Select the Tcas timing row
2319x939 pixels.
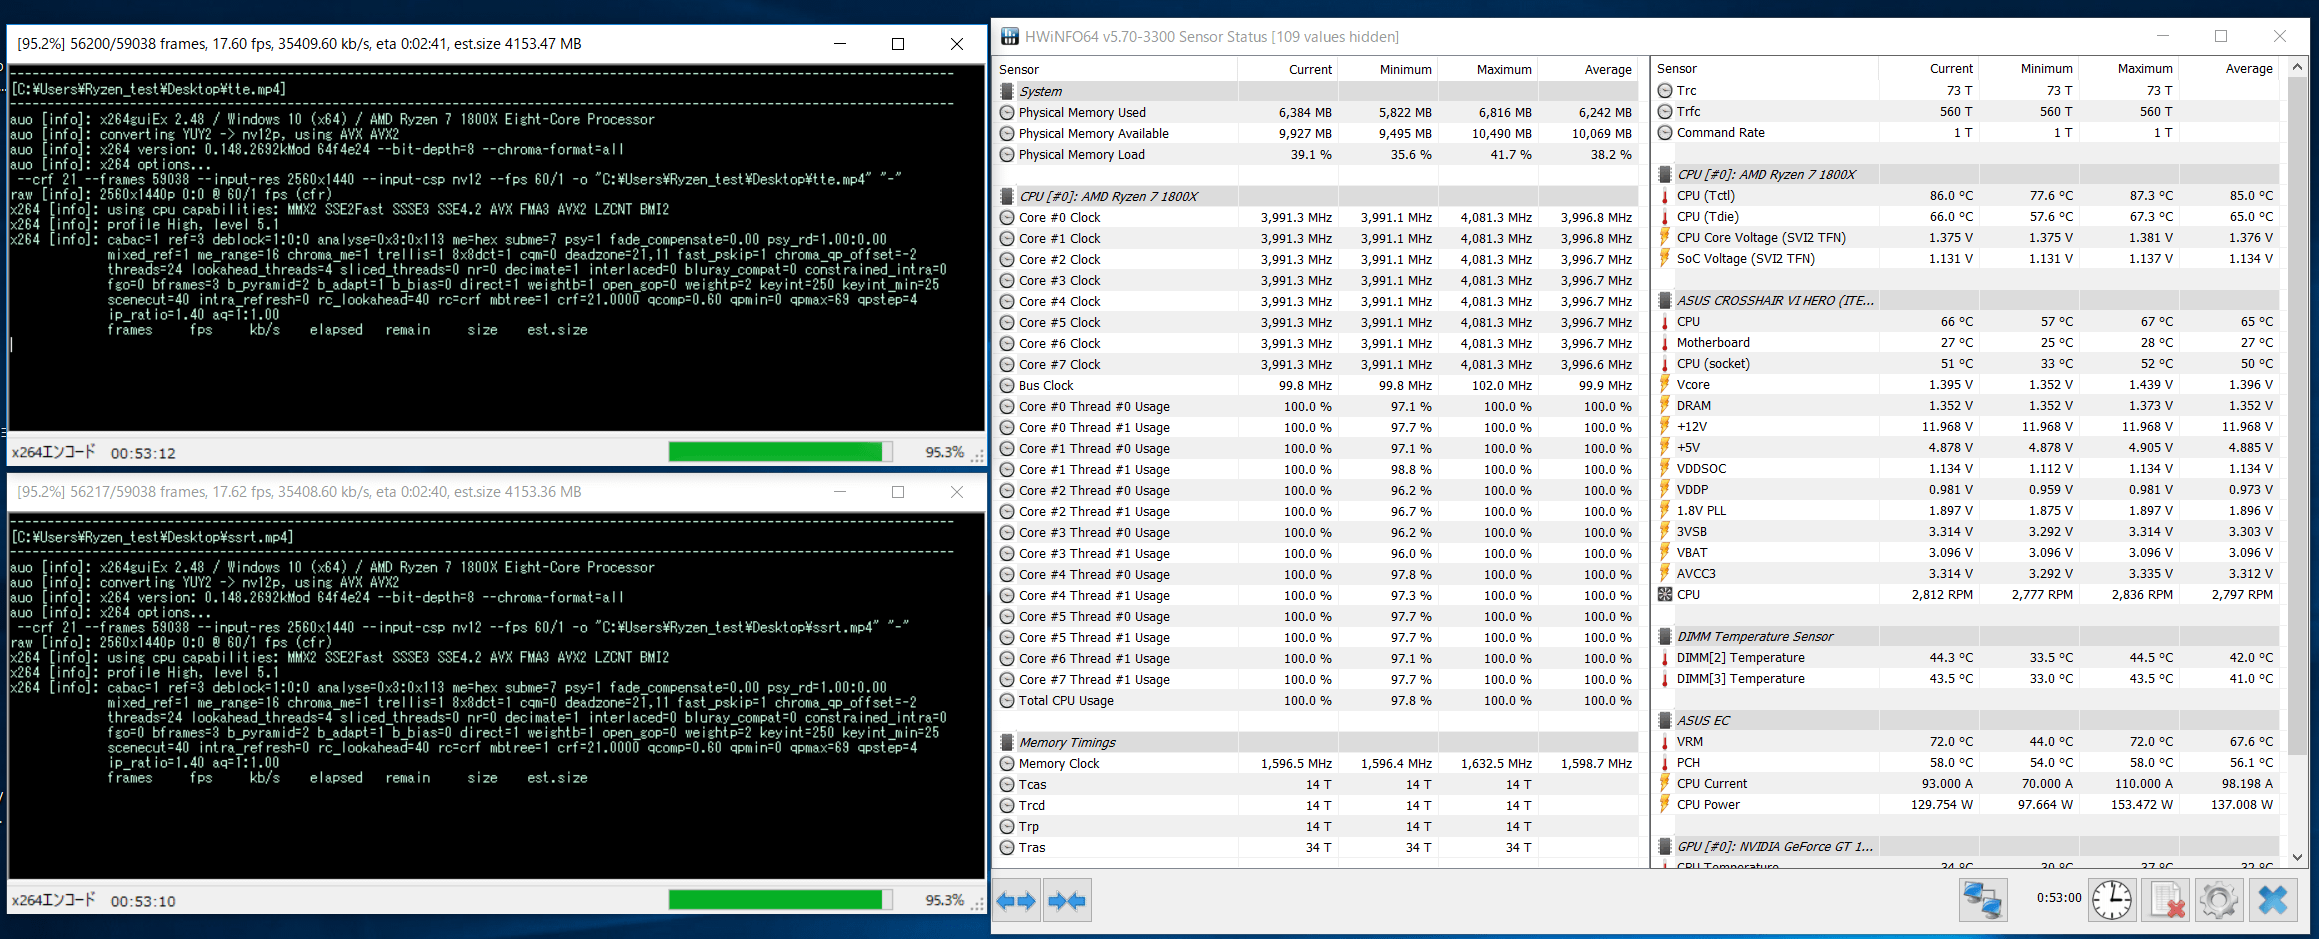(1317, 784)
